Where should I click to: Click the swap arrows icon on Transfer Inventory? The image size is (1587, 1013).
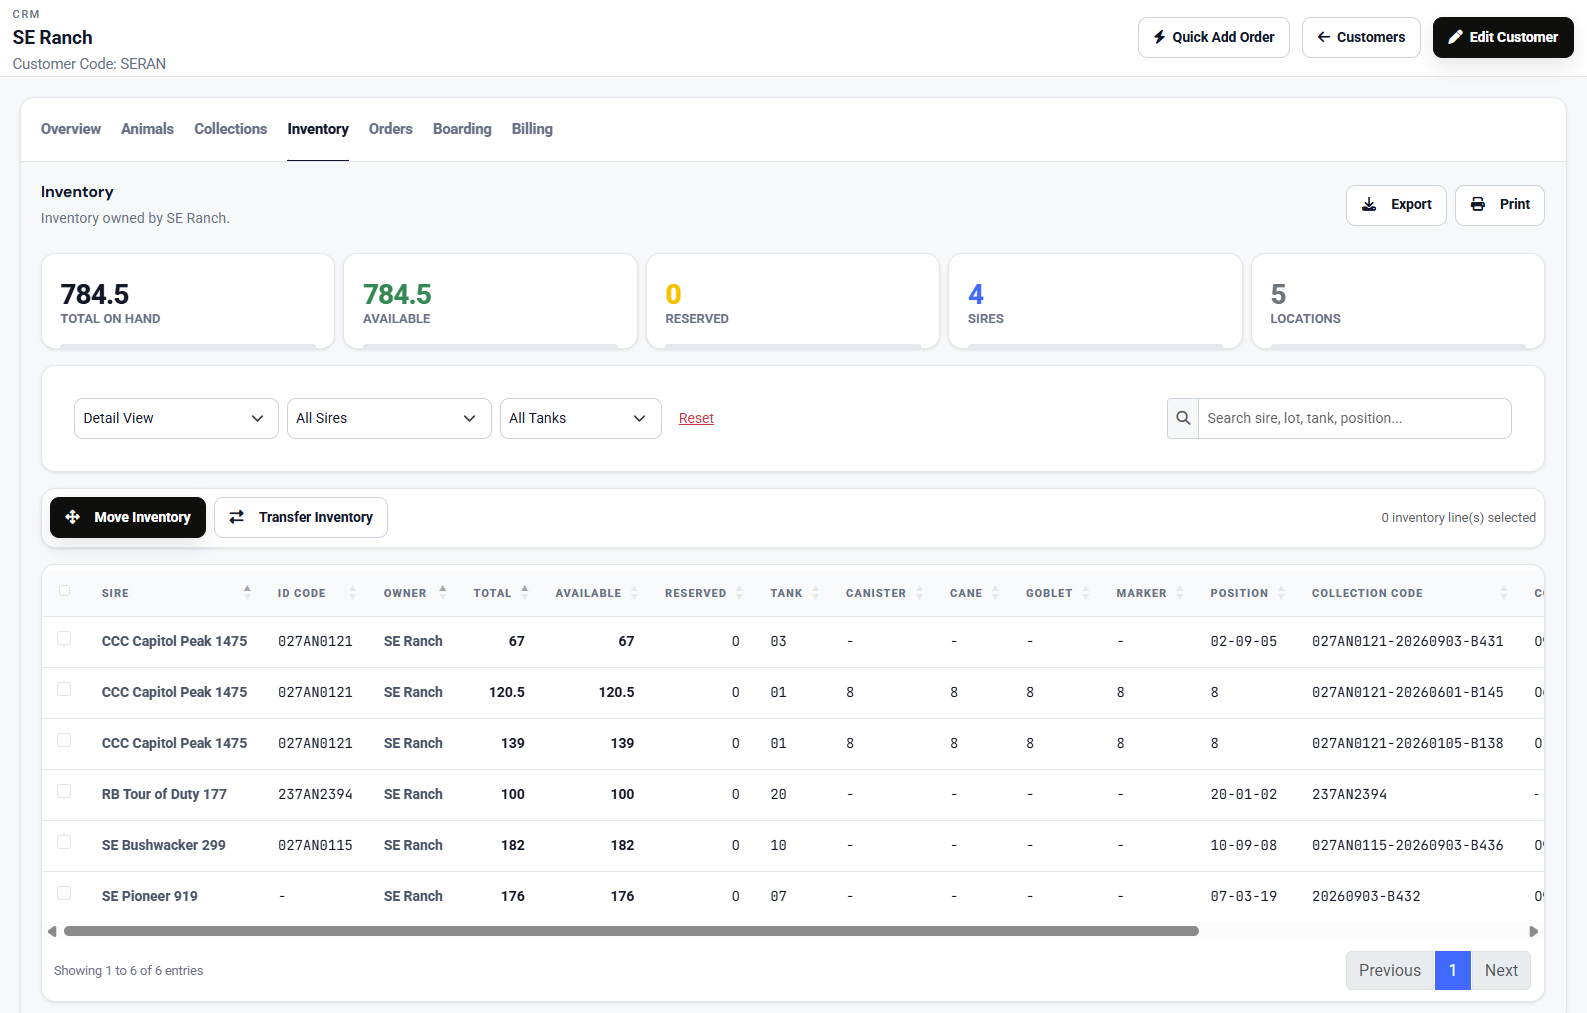(237, 517)
